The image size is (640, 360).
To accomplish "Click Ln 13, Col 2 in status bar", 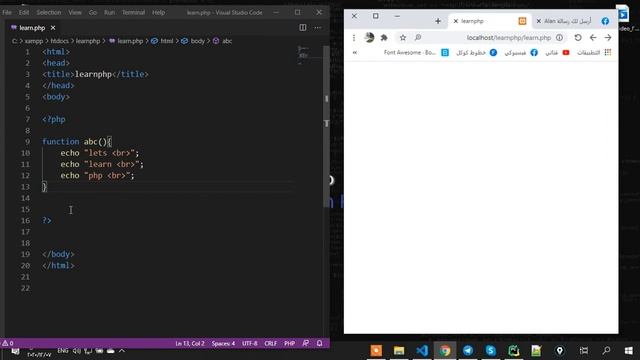I will [x=190, y=344].
